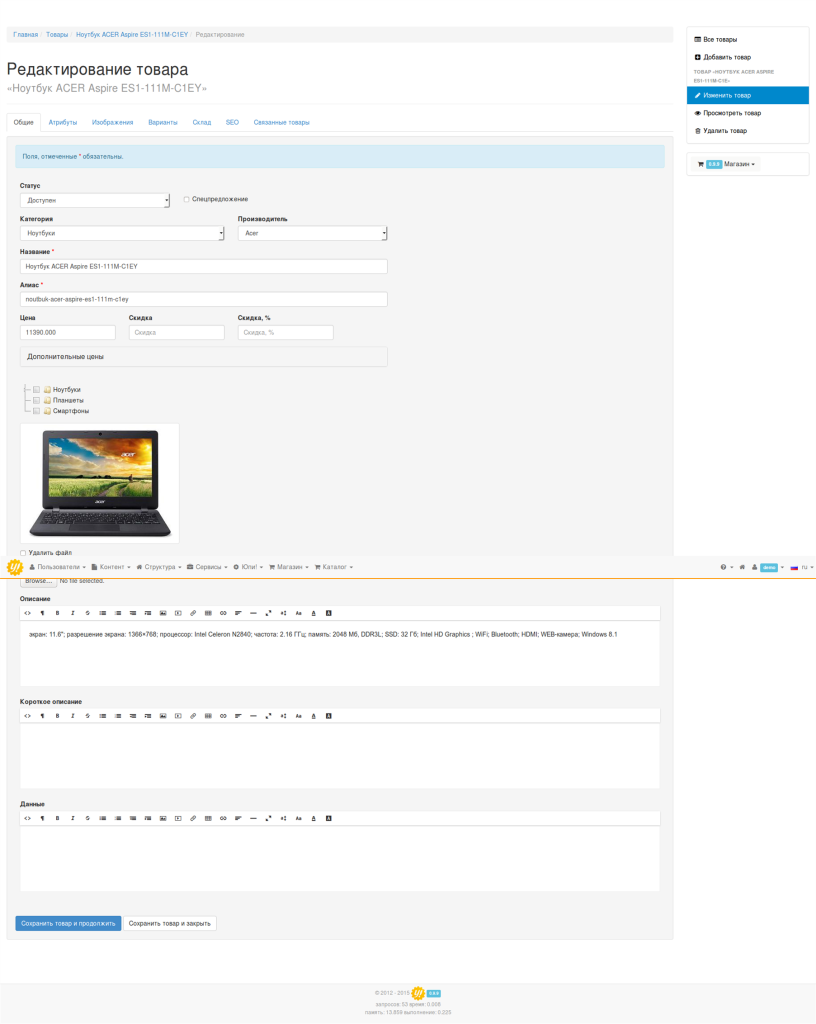
Task: Click alignment icon in Короткое описание toolbar
Action: (x=238, y=716)
